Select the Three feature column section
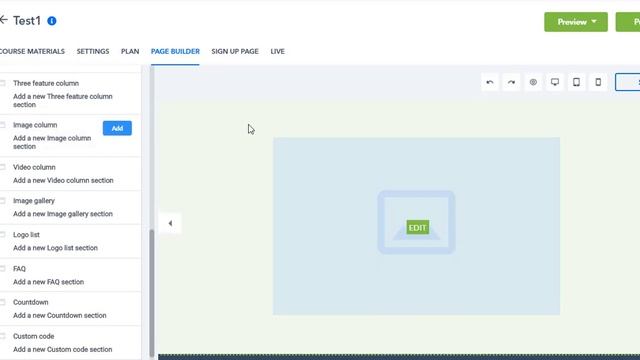The height and width of the screenshot is (360, 640). 71,94
